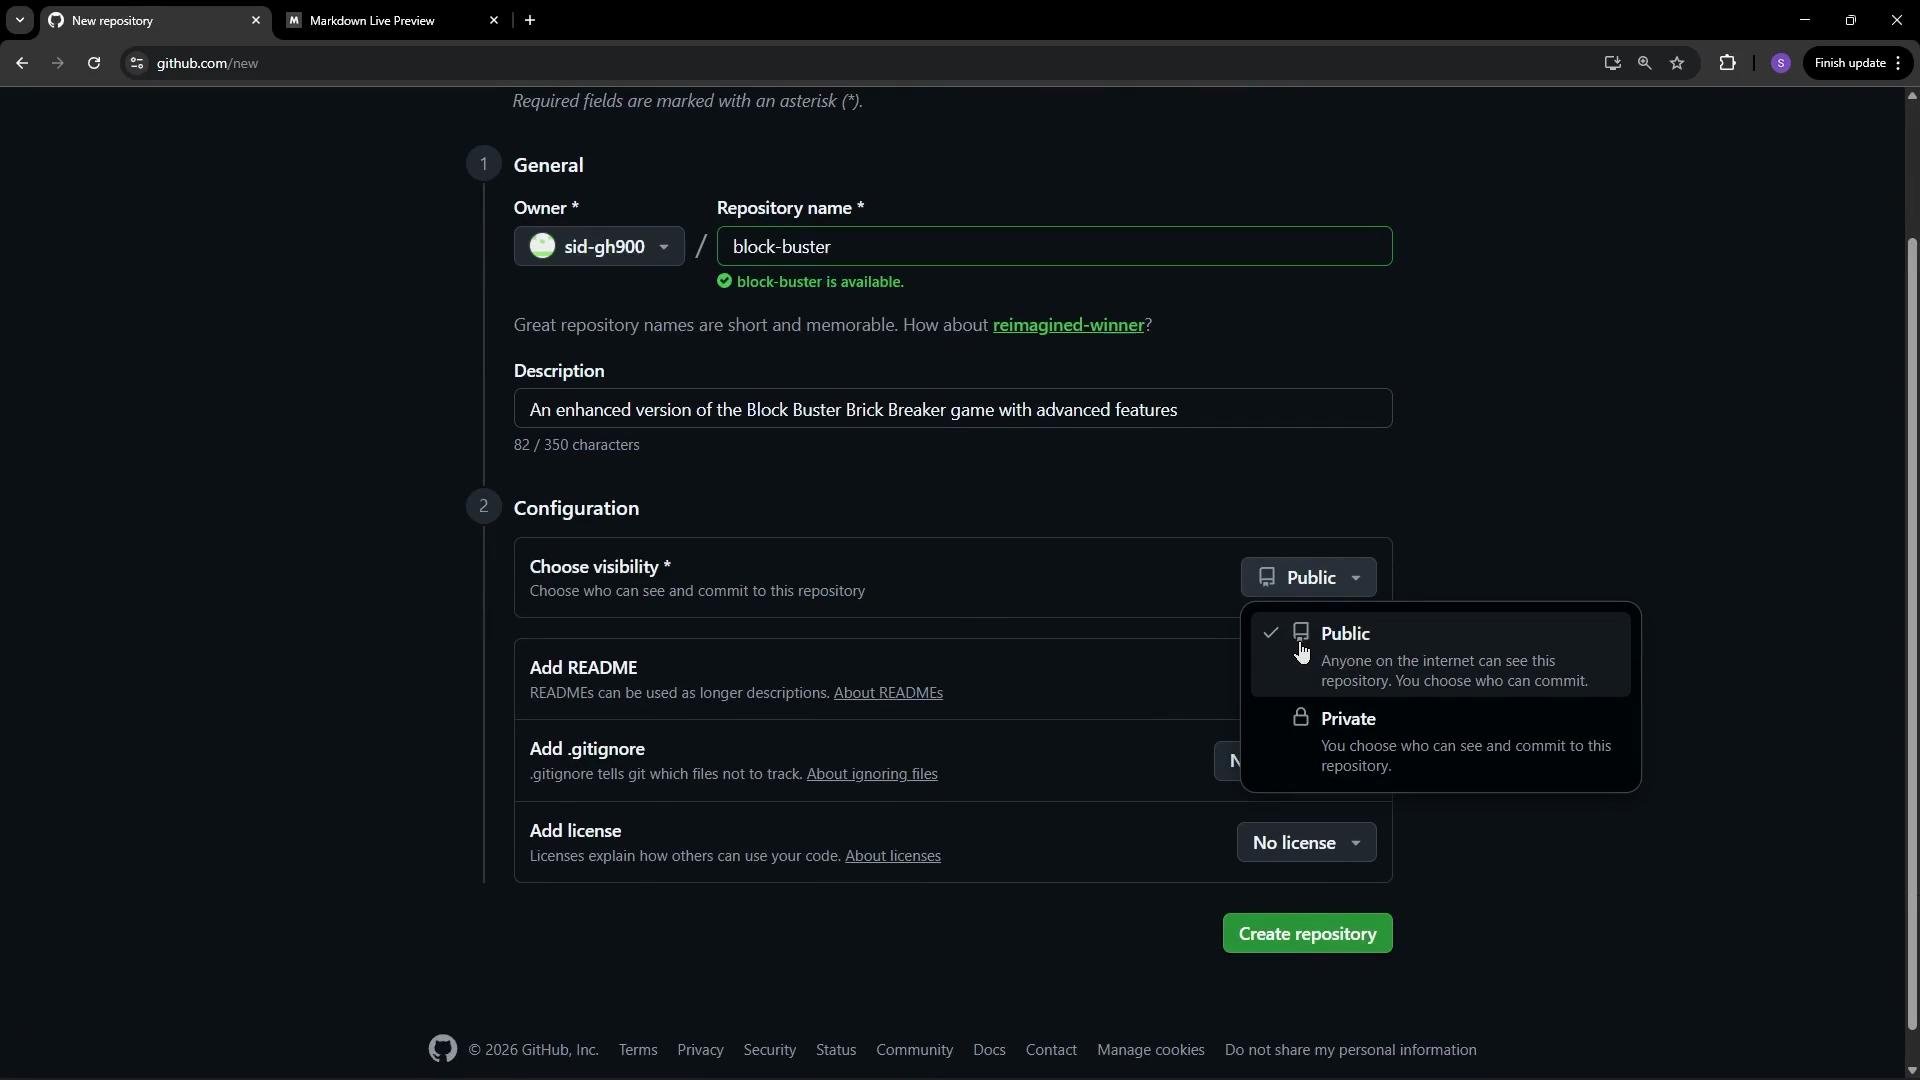Close the New repository tab

point(256,20)
